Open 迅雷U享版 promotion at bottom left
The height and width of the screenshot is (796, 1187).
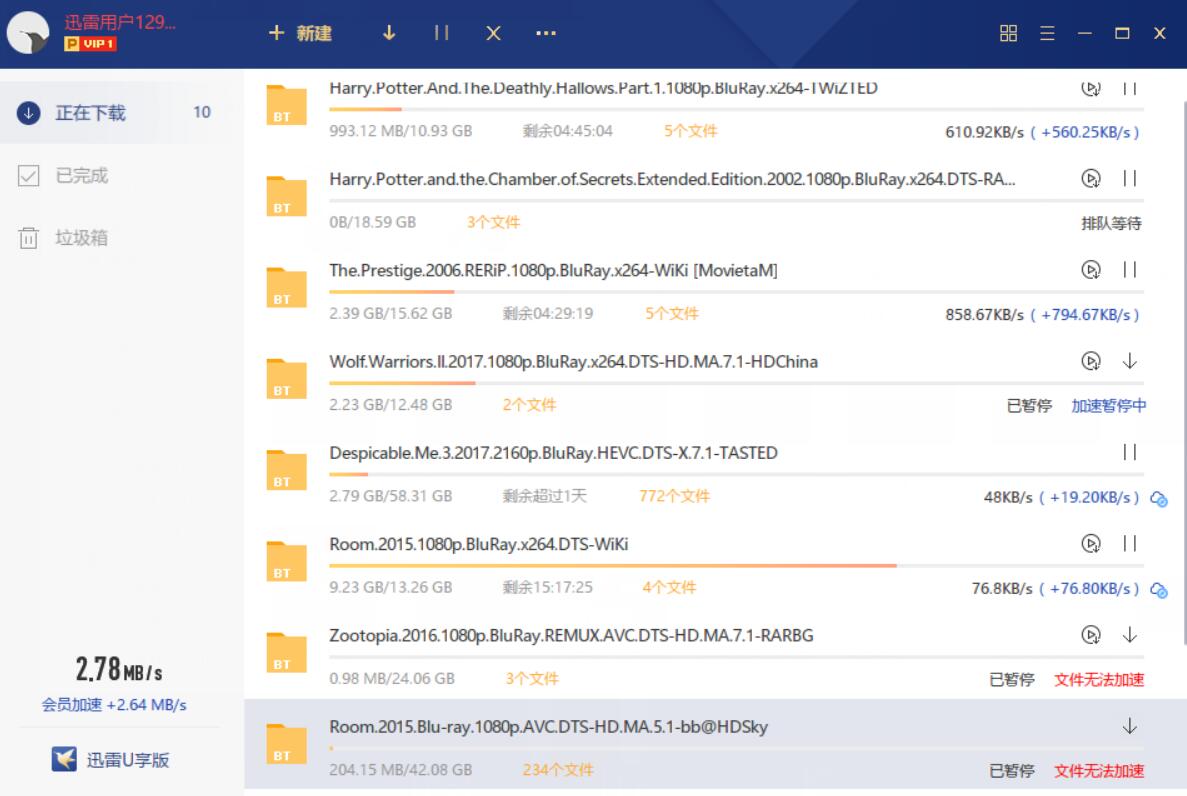[111, 760]
